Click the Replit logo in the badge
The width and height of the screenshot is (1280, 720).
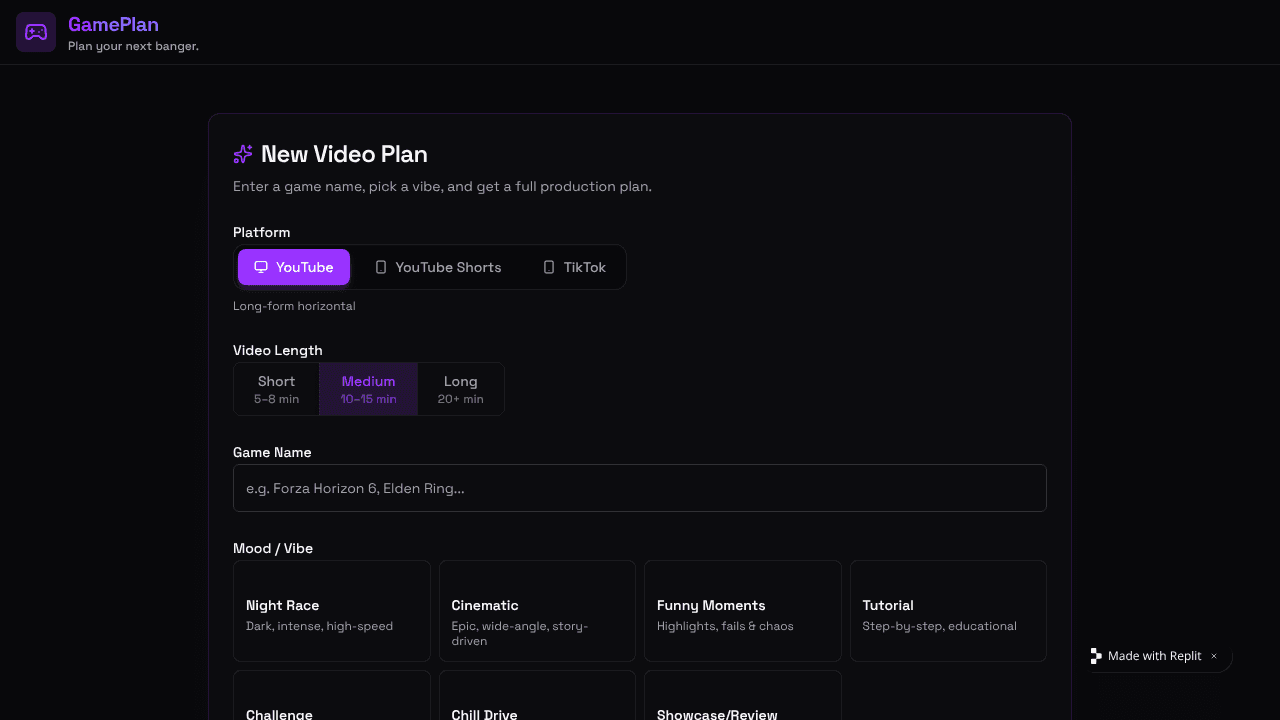click(x=1096, y=656)
